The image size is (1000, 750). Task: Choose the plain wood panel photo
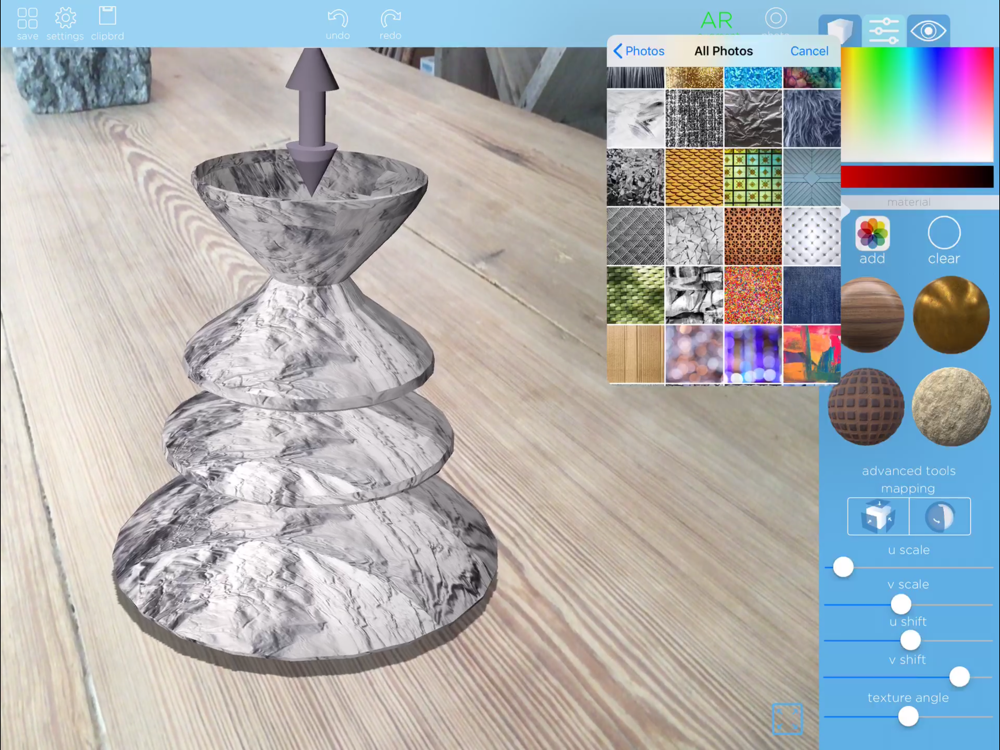tap(635, 354)
